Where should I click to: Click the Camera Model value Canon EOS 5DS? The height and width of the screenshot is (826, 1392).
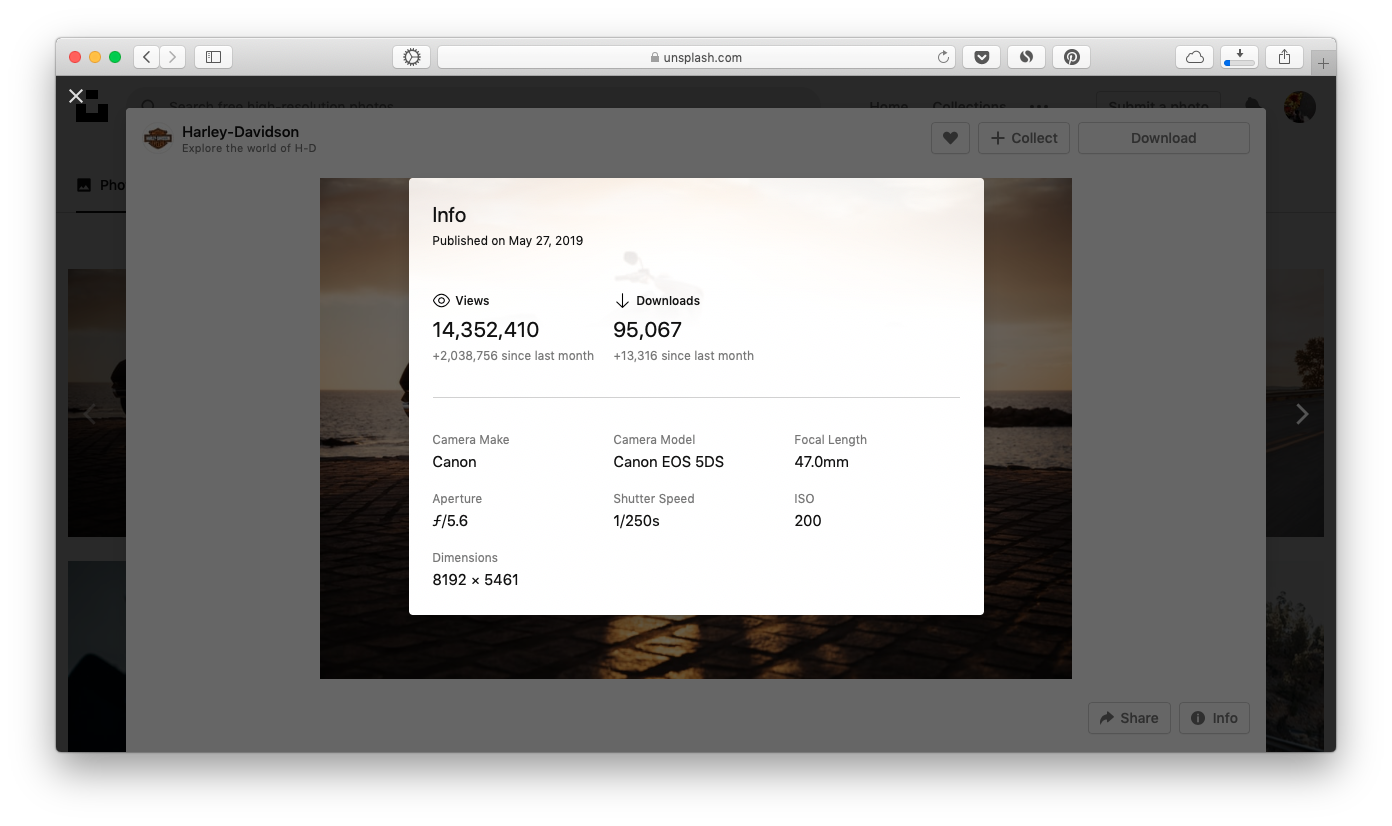coord(668,462)
